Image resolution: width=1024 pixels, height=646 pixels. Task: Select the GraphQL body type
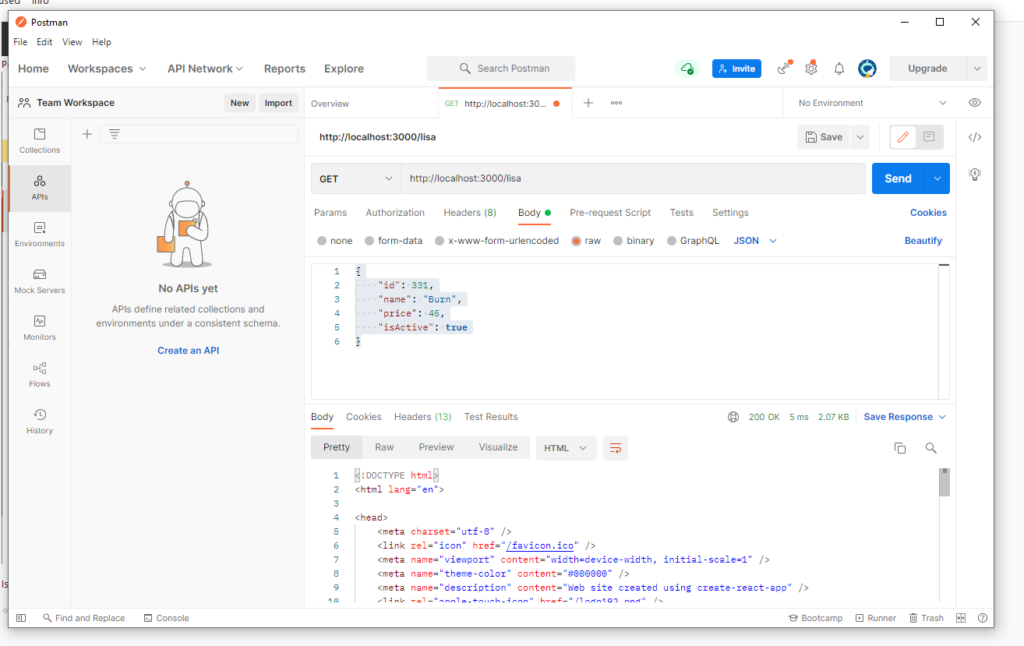(671, 241)
